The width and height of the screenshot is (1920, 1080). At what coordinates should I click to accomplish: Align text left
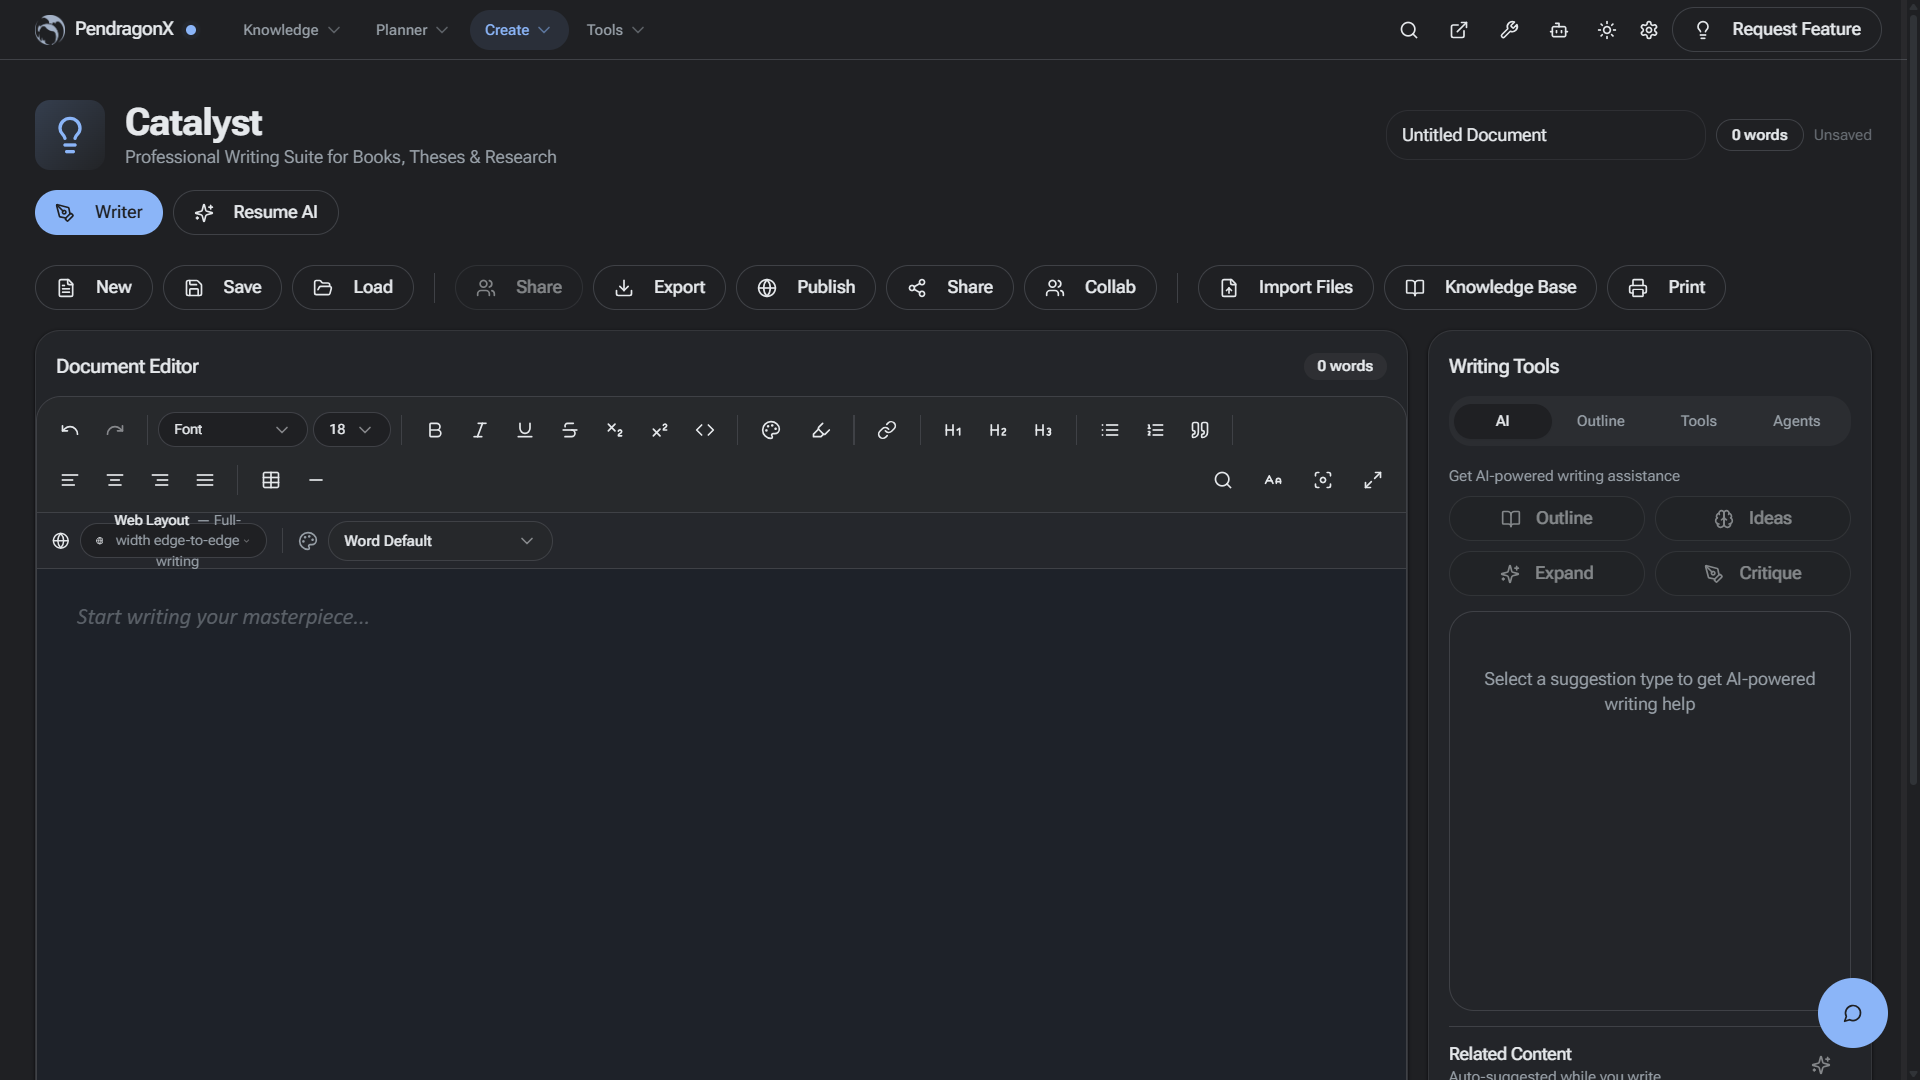point(69,480)
